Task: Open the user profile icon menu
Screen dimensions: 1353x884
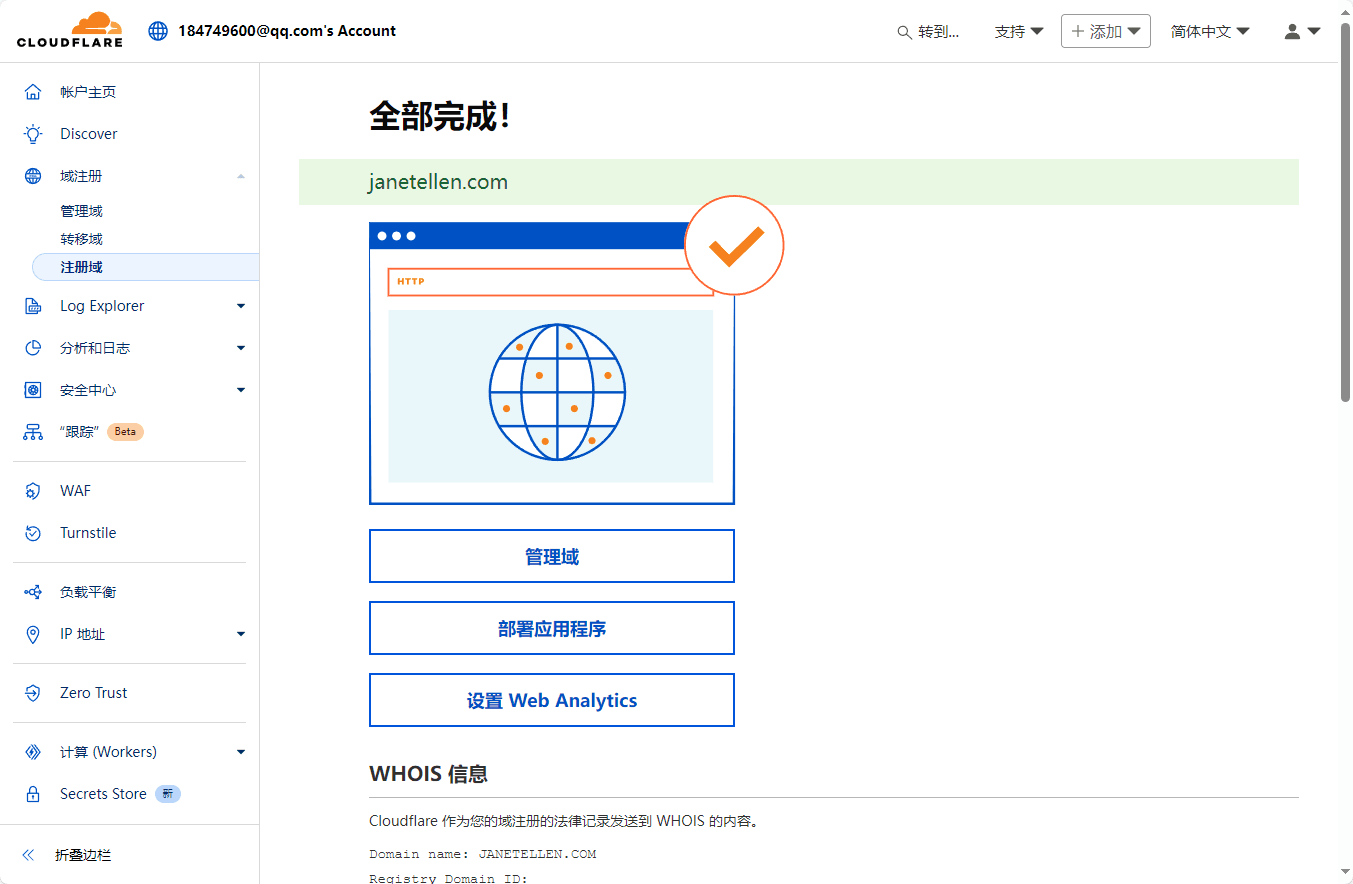Action: (1301, 31)
